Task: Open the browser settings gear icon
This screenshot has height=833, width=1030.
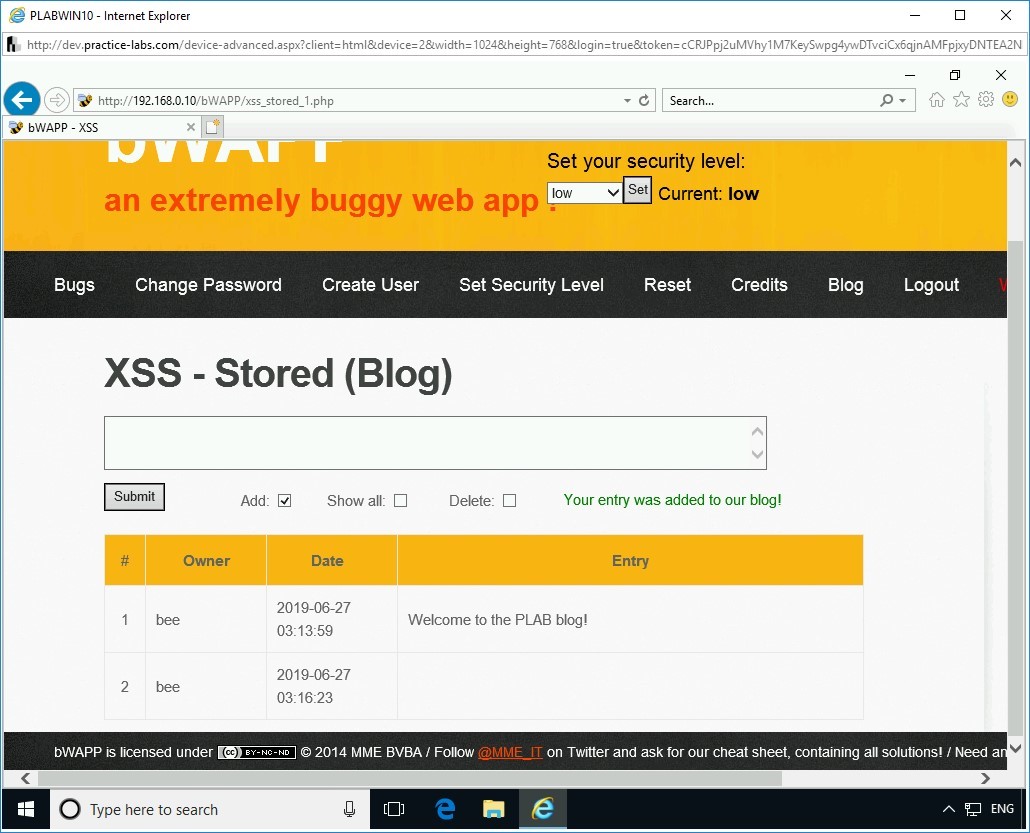Action: [x=986, y=100]
